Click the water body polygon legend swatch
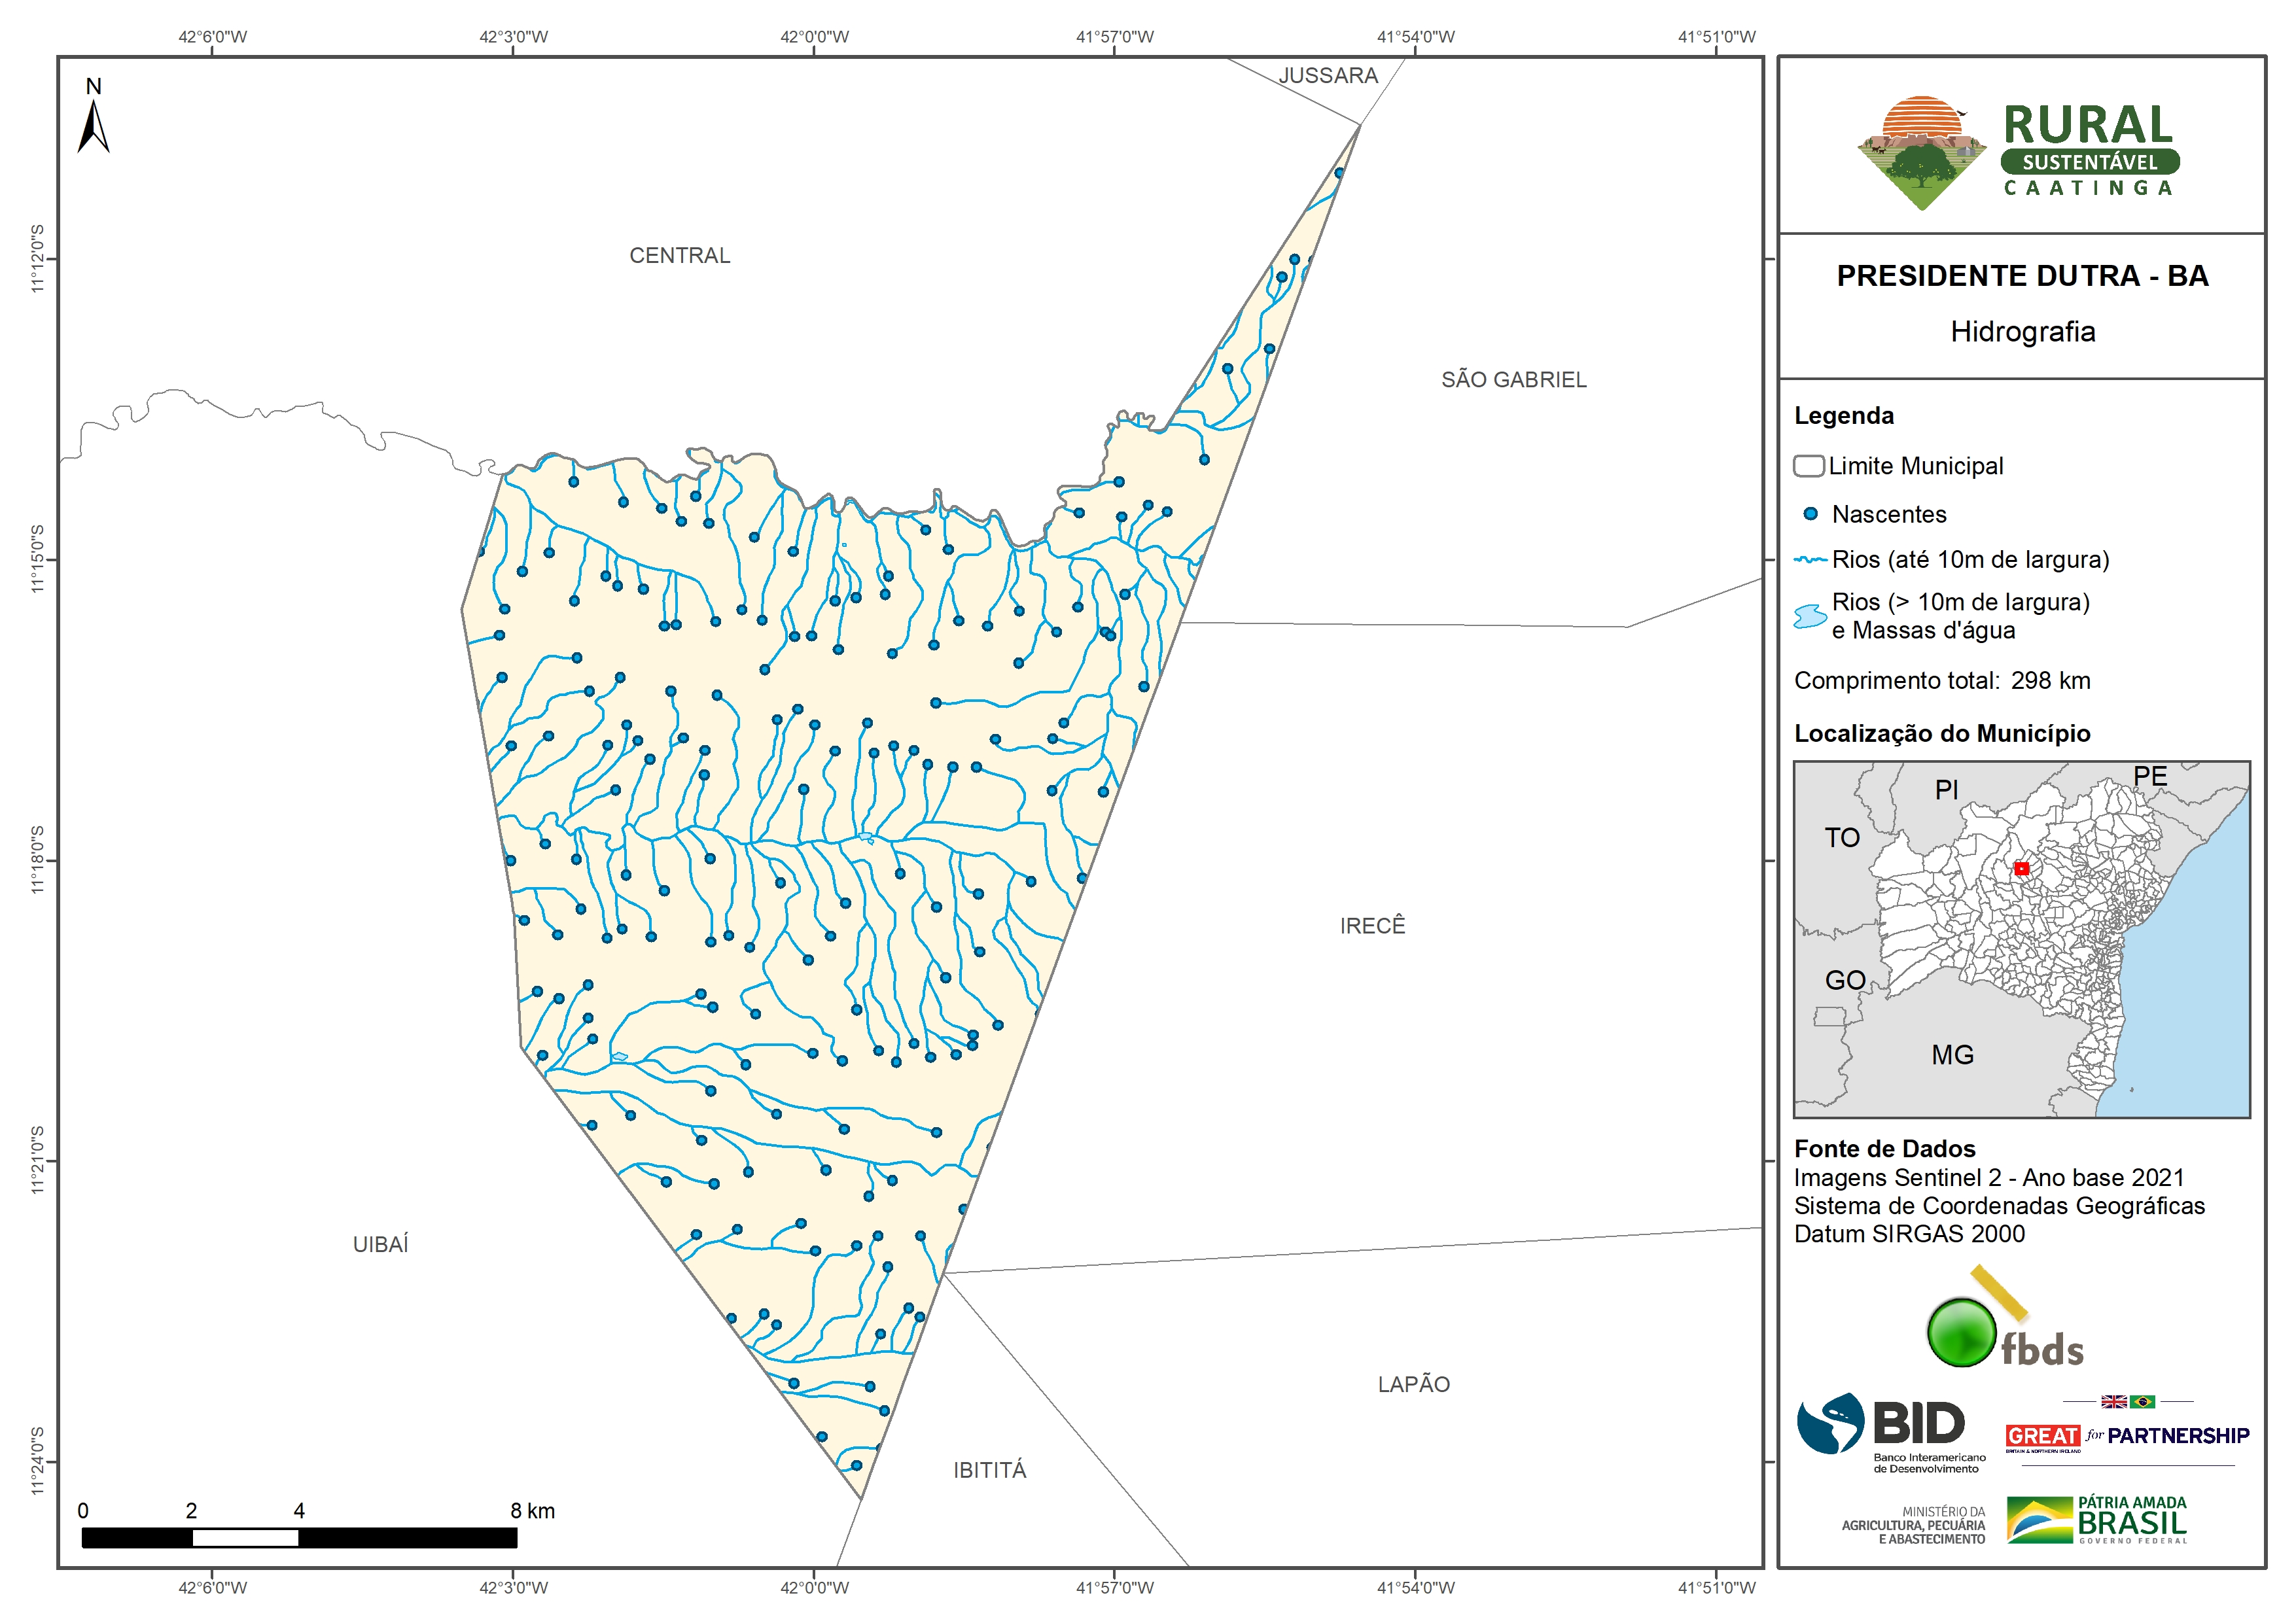This screenshot has width=2296, height=1623. tap(1810, 616)
